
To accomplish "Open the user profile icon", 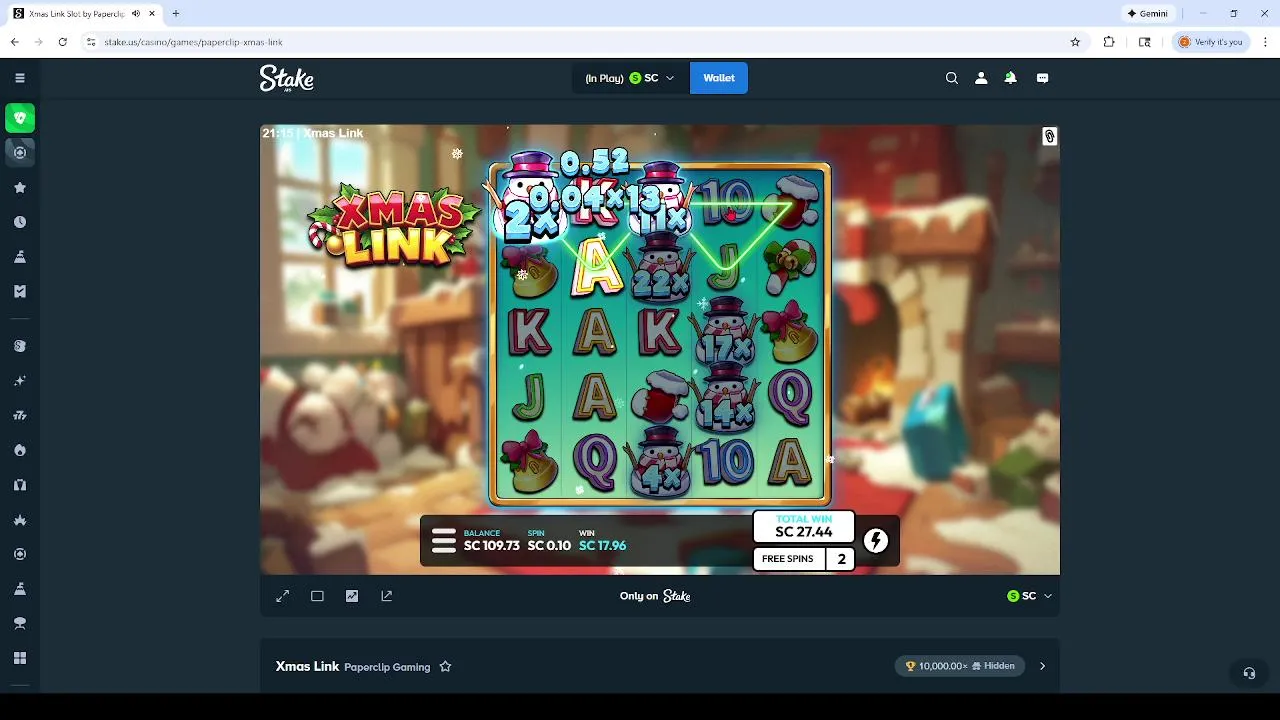I will [981, 78].
